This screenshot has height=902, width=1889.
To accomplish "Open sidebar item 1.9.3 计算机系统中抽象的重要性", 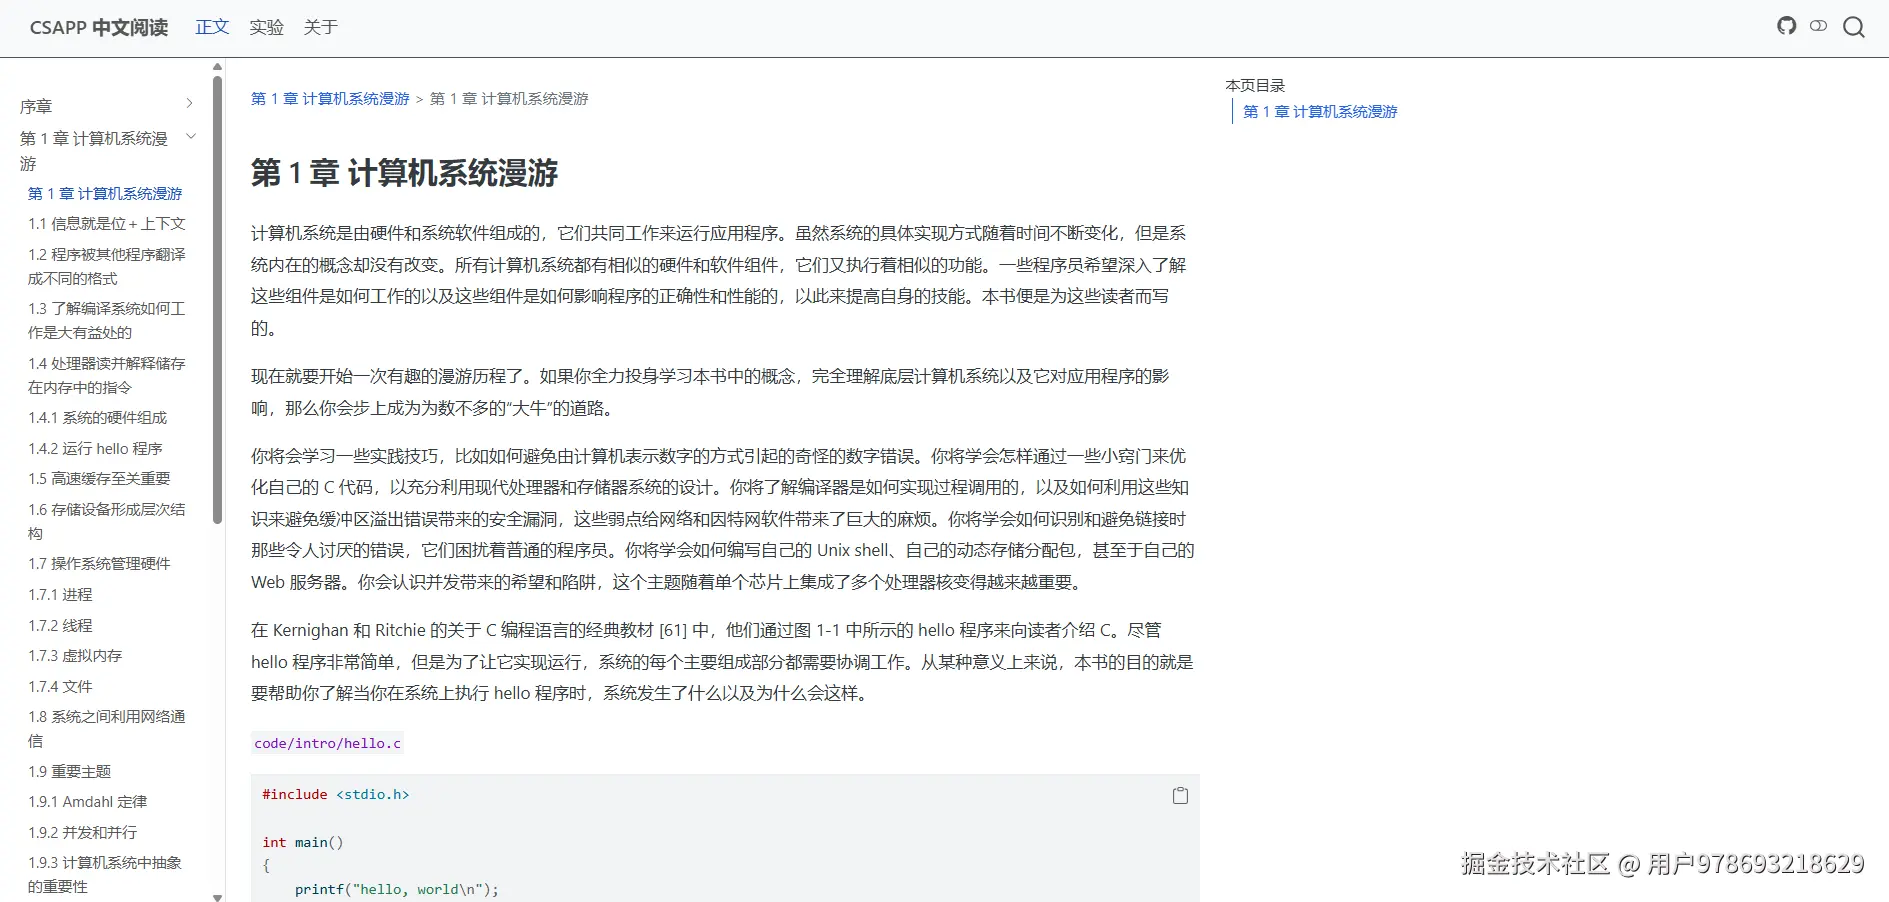I will (105, 875).
